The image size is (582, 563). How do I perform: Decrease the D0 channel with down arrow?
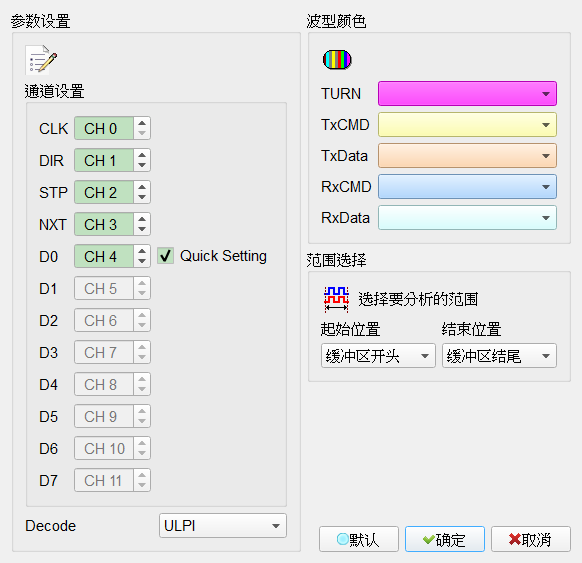142,261
